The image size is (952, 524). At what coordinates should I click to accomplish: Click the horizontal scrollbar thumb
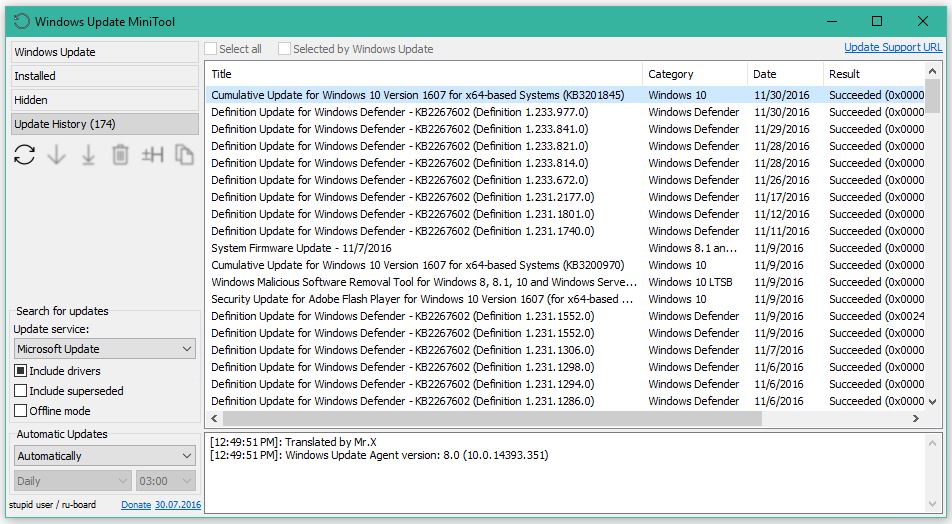492,418
